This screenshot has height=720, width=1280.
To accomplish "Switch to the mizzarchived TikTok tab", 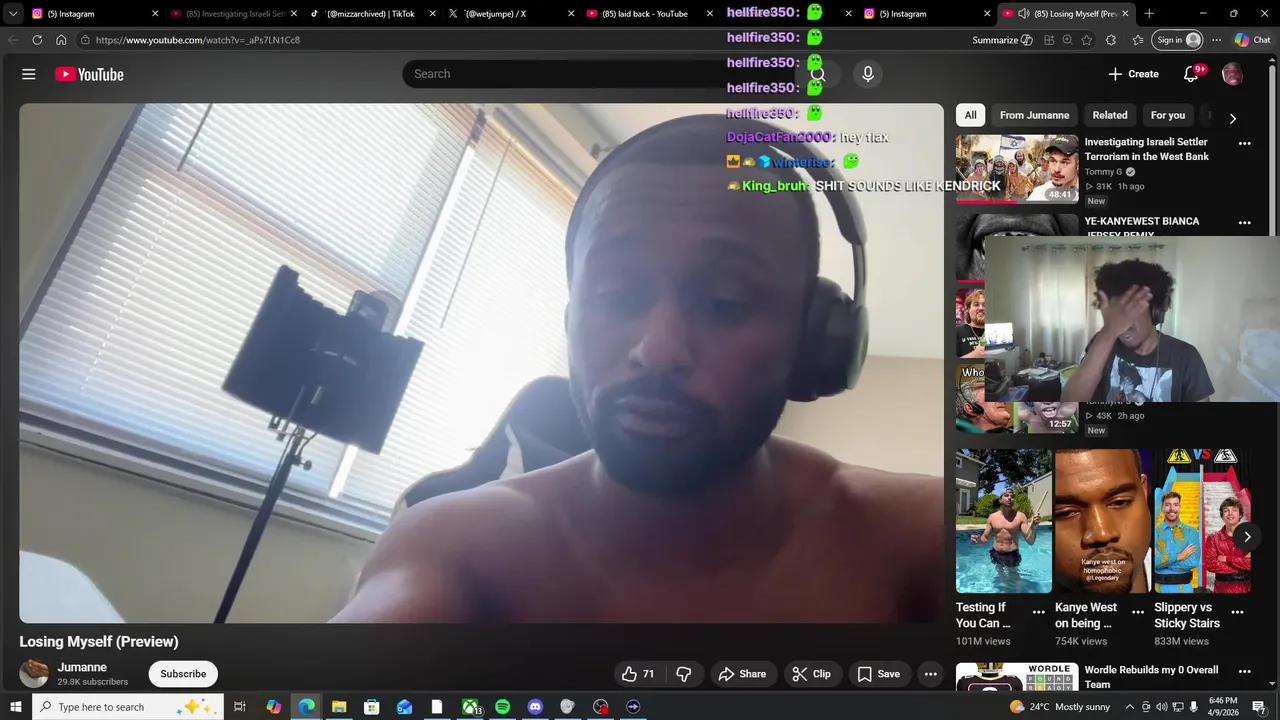I will (x=372, y=14).
